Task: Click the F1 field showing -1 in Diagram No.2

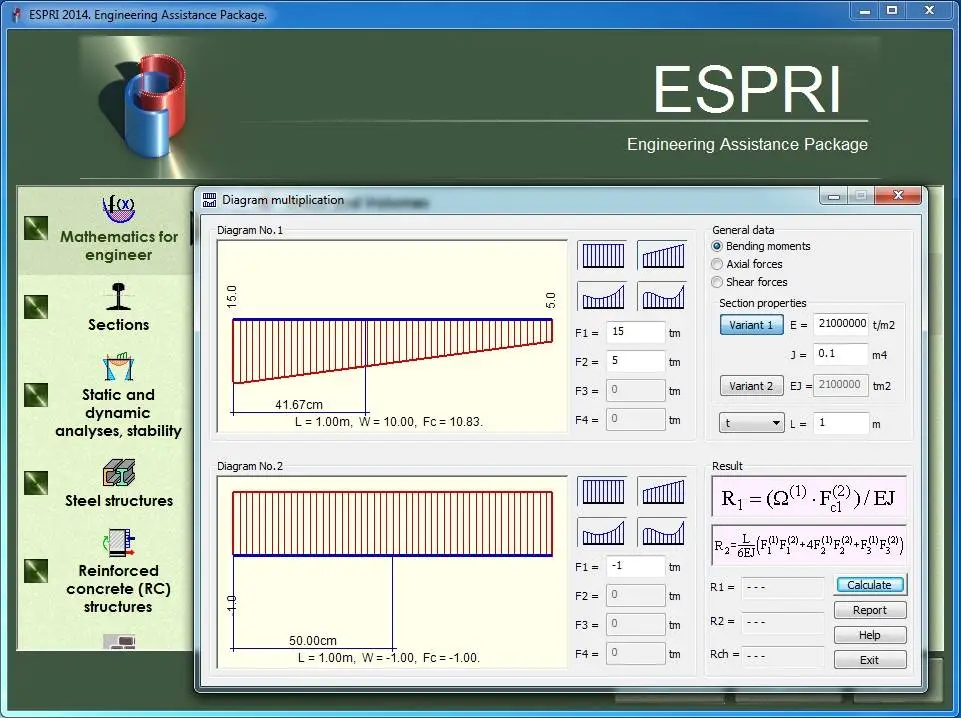Action: 636,566
